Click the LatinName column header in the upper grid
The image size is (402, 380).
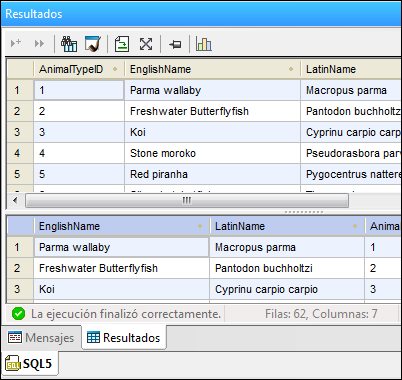(x=351, y=69)
